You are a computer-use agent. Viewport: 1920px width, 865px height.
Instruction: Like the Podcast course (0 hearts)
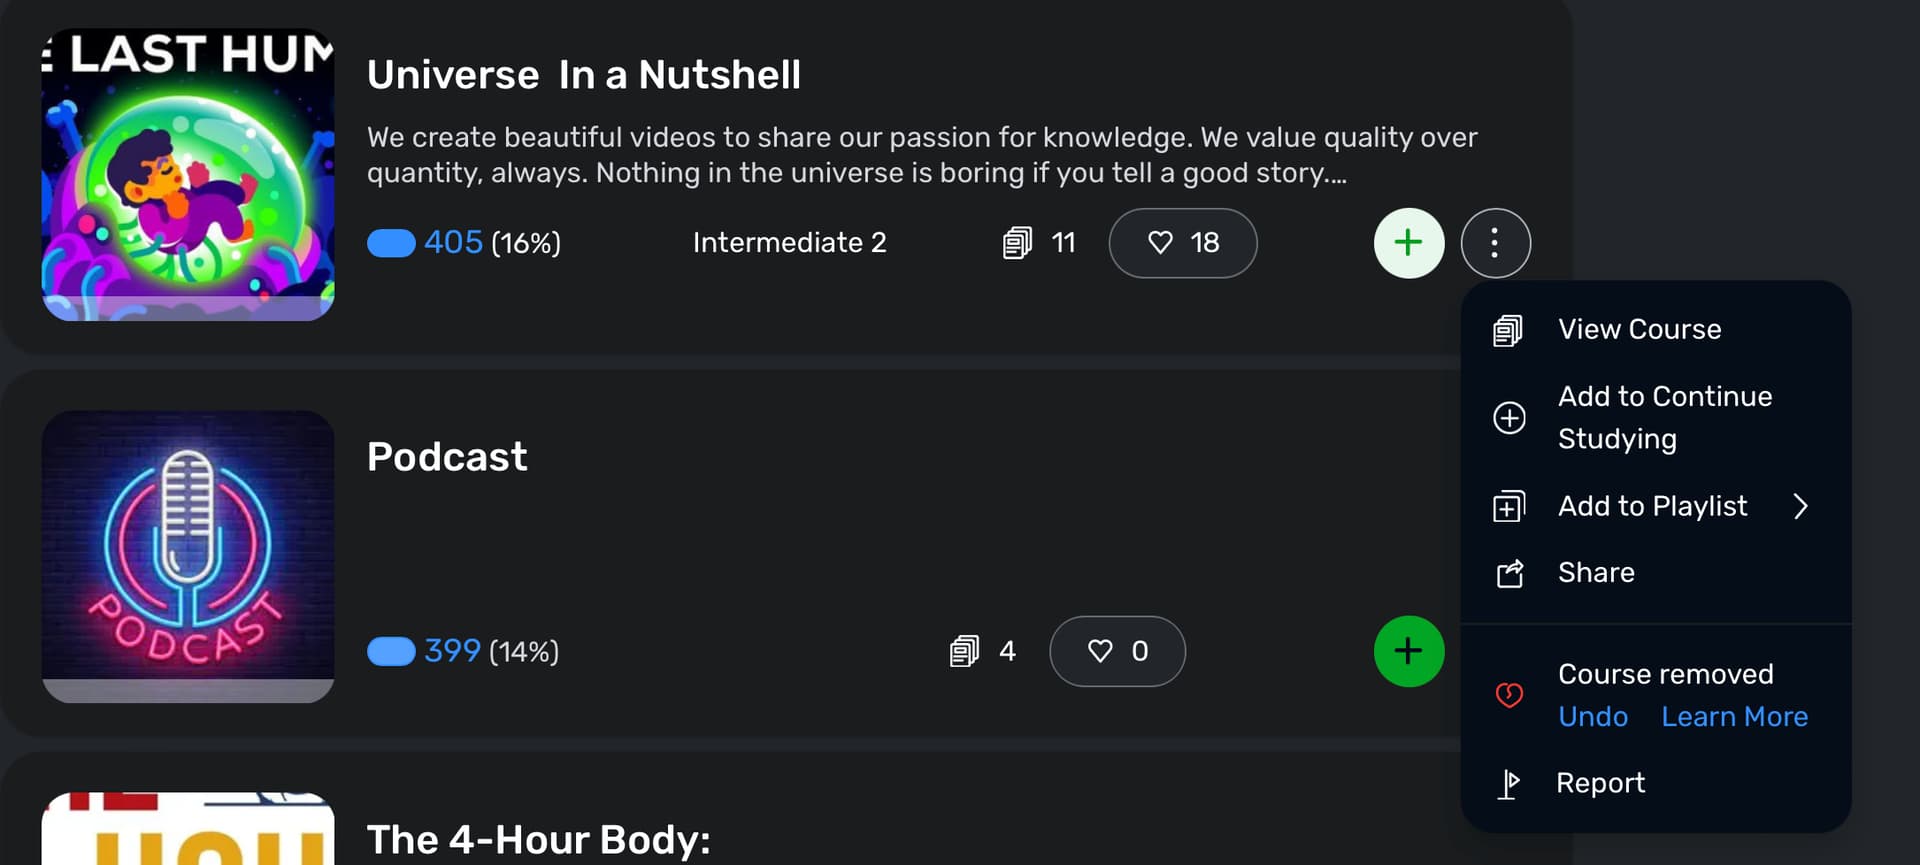1117,651
